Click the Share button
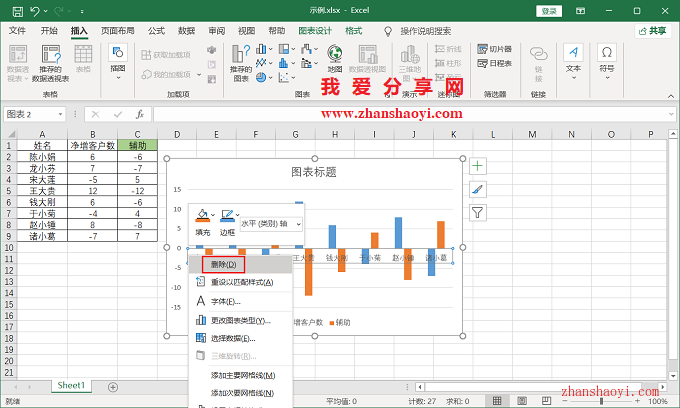 pos(653,31)
